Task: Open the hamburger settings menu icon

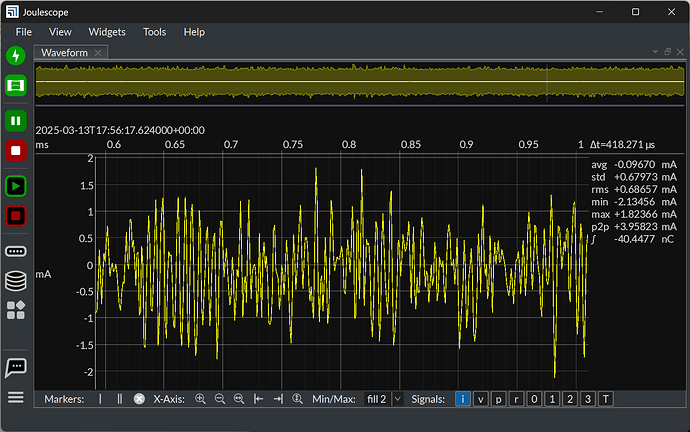Action: [16, 397]
